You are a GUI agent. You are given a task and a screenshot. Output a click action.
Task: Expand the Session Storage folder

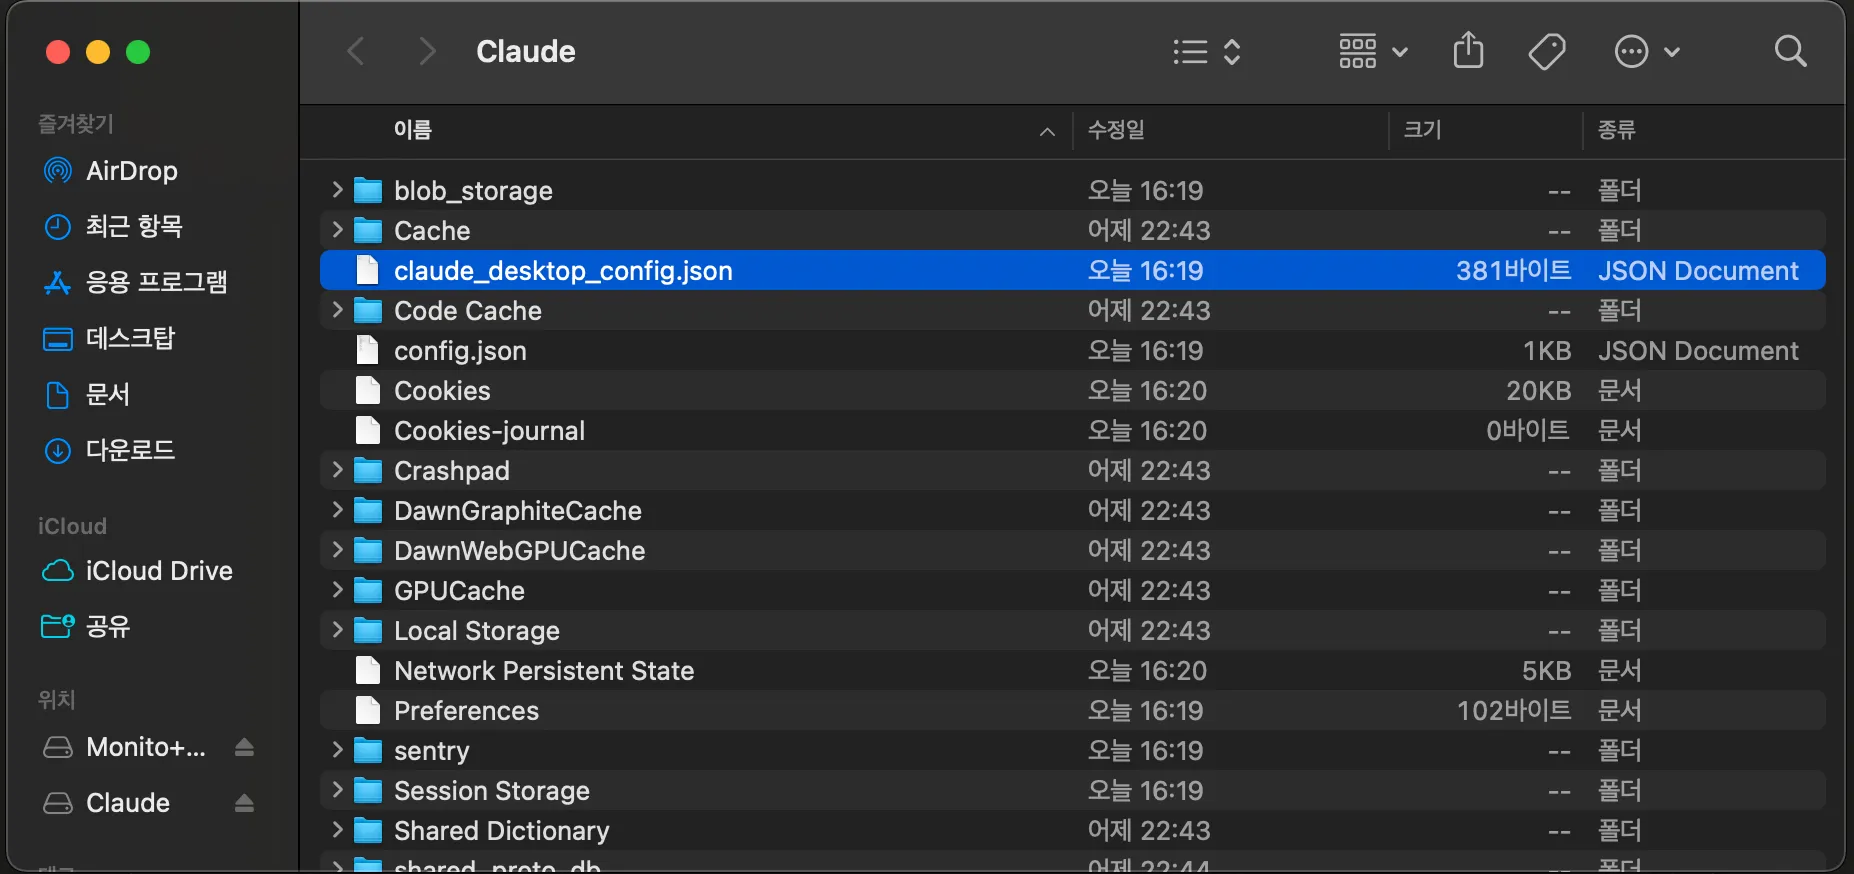coord(337,790)
